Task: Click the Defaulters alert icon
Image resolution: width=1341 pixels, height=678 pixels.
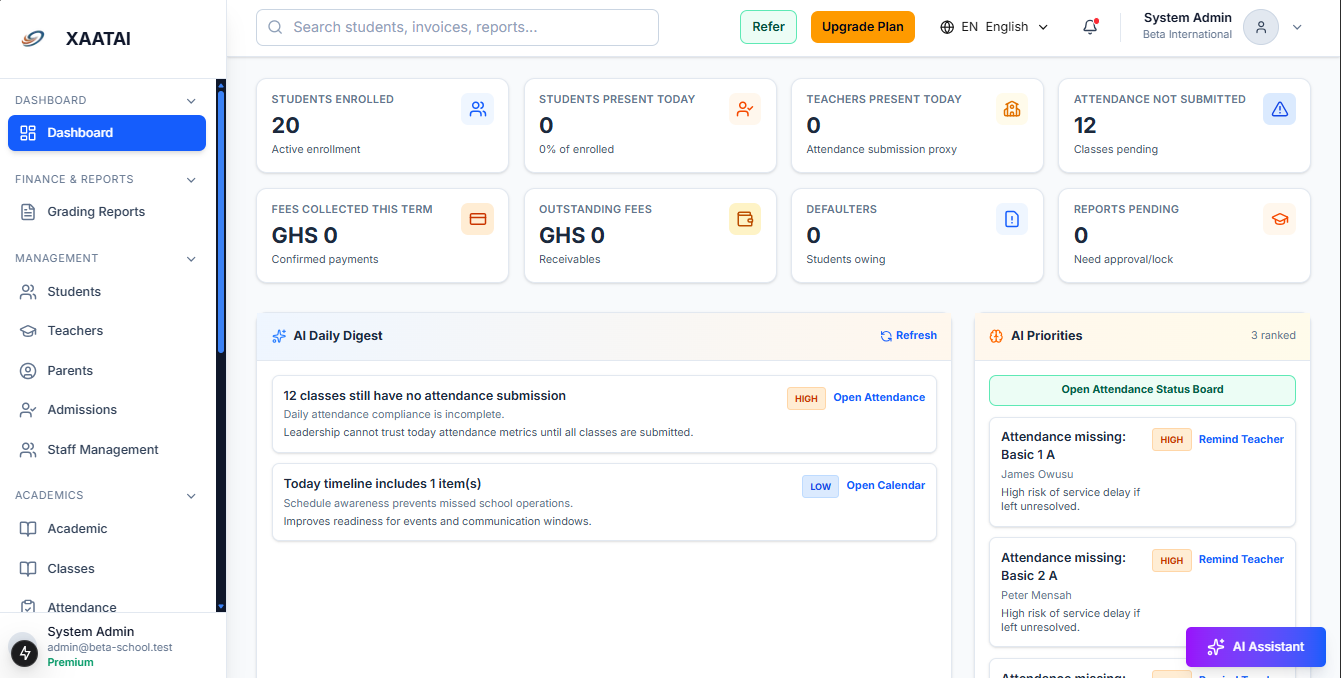Action: click(1011, 219)
